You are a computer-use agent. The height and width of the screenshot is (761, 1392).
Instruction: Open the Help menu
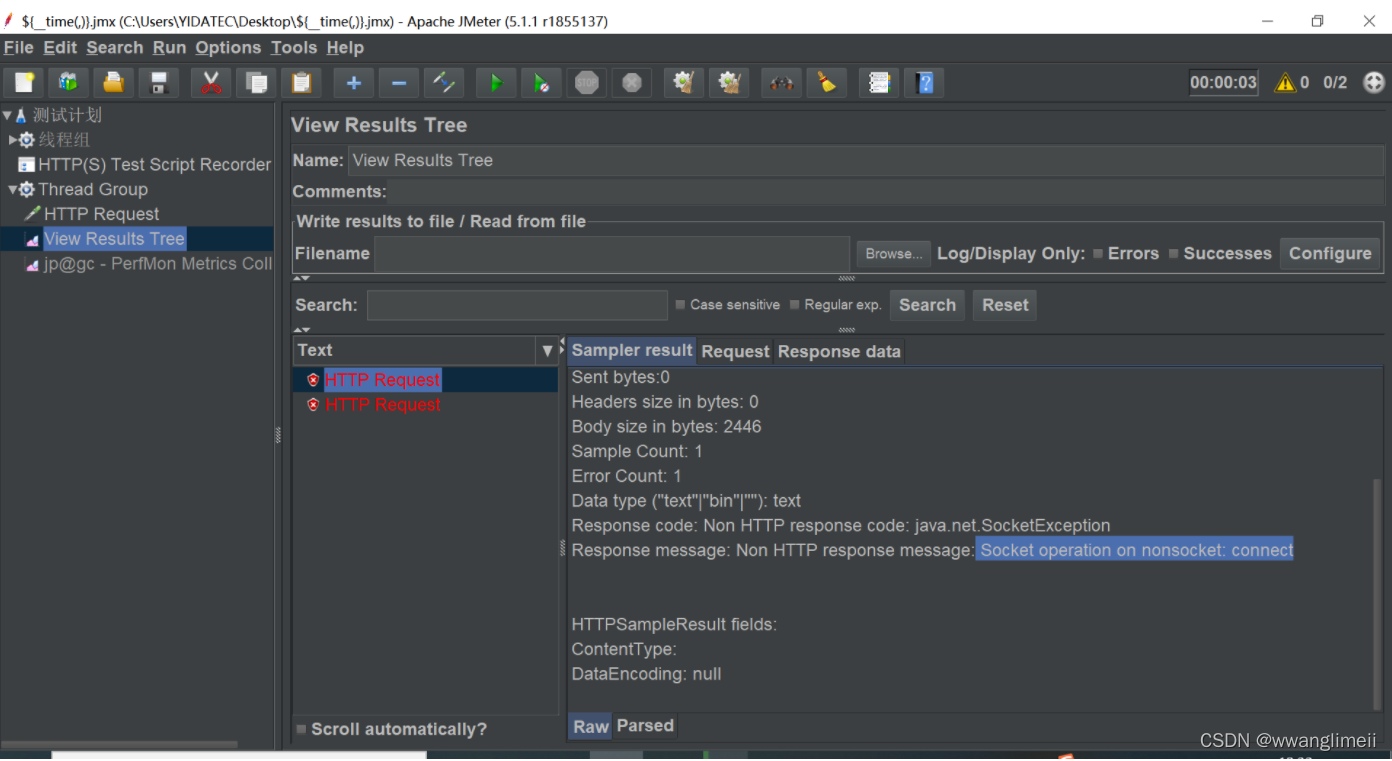pyautogui.click(x=345, y=48)
